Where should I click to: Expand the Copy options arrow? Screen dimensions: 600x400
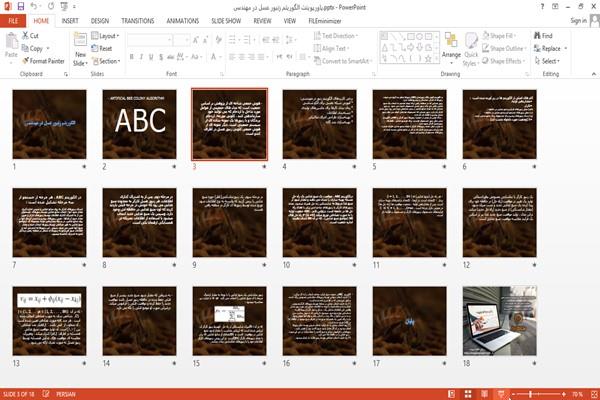[48, 48]
